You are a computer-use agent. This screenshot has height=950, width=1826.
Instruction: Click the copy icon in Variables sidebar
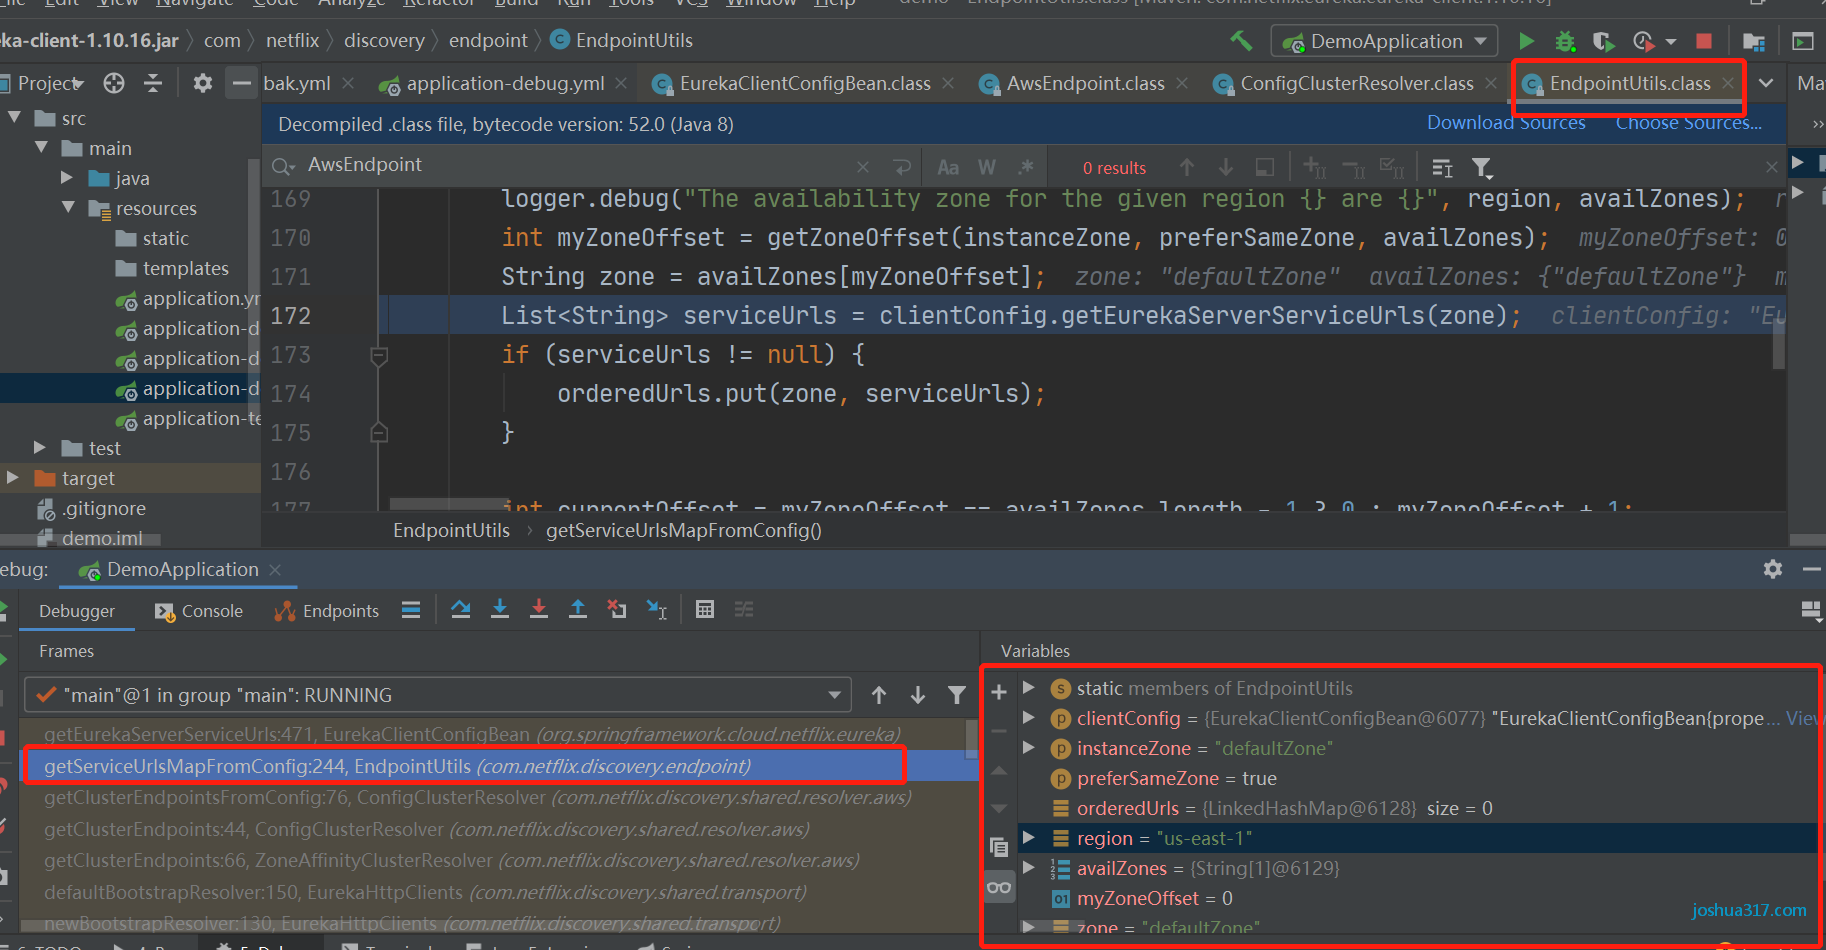click(998, 847)
